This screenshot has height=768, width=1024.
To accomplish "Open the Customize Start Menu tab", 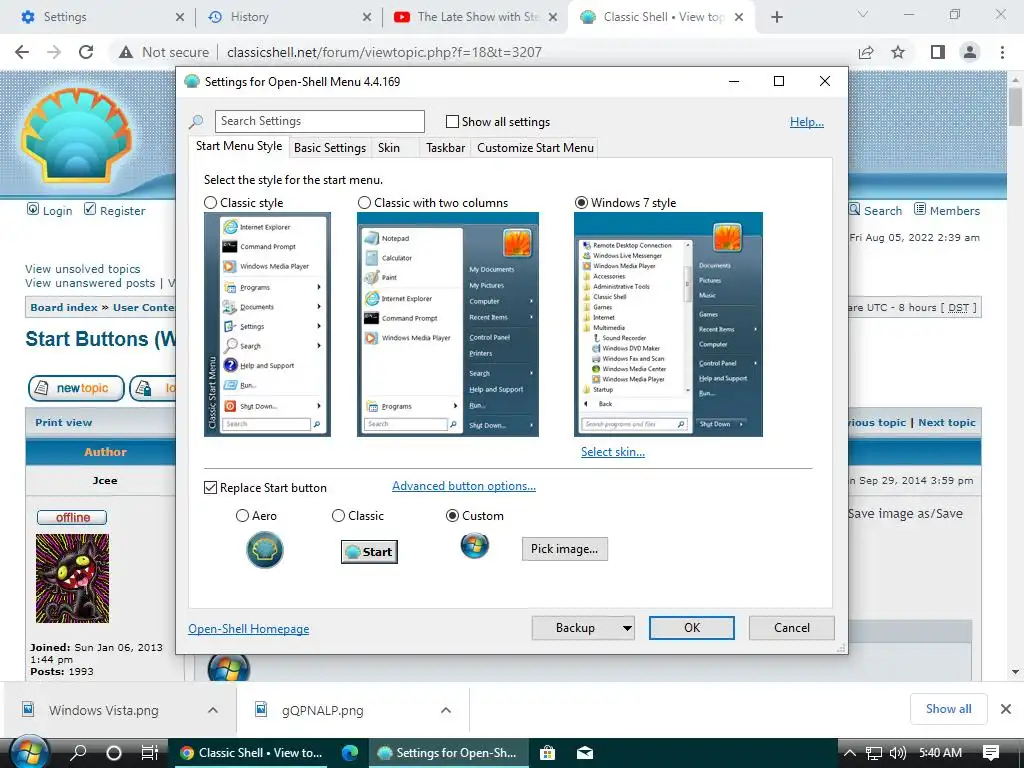I will [x=536, y=148].
